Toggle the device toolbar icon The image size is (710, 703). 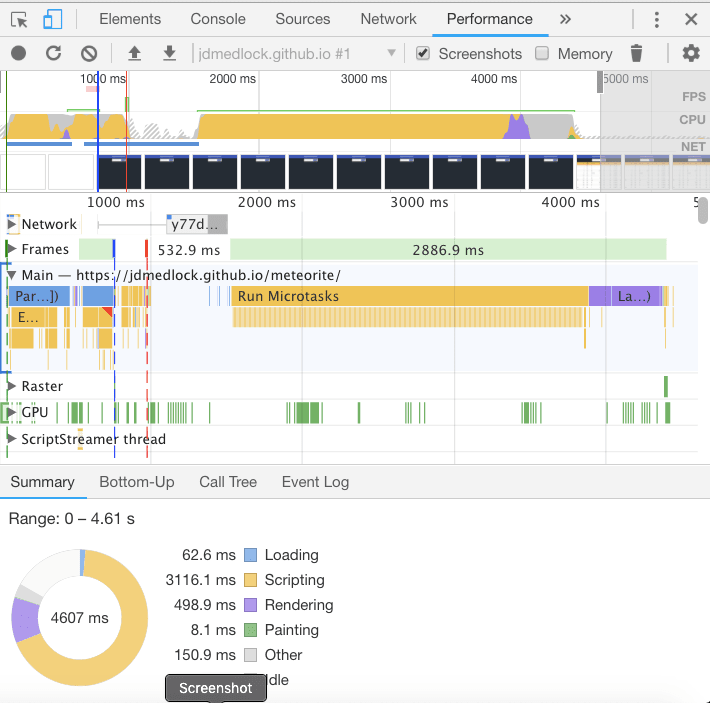[x=53, y=19]
